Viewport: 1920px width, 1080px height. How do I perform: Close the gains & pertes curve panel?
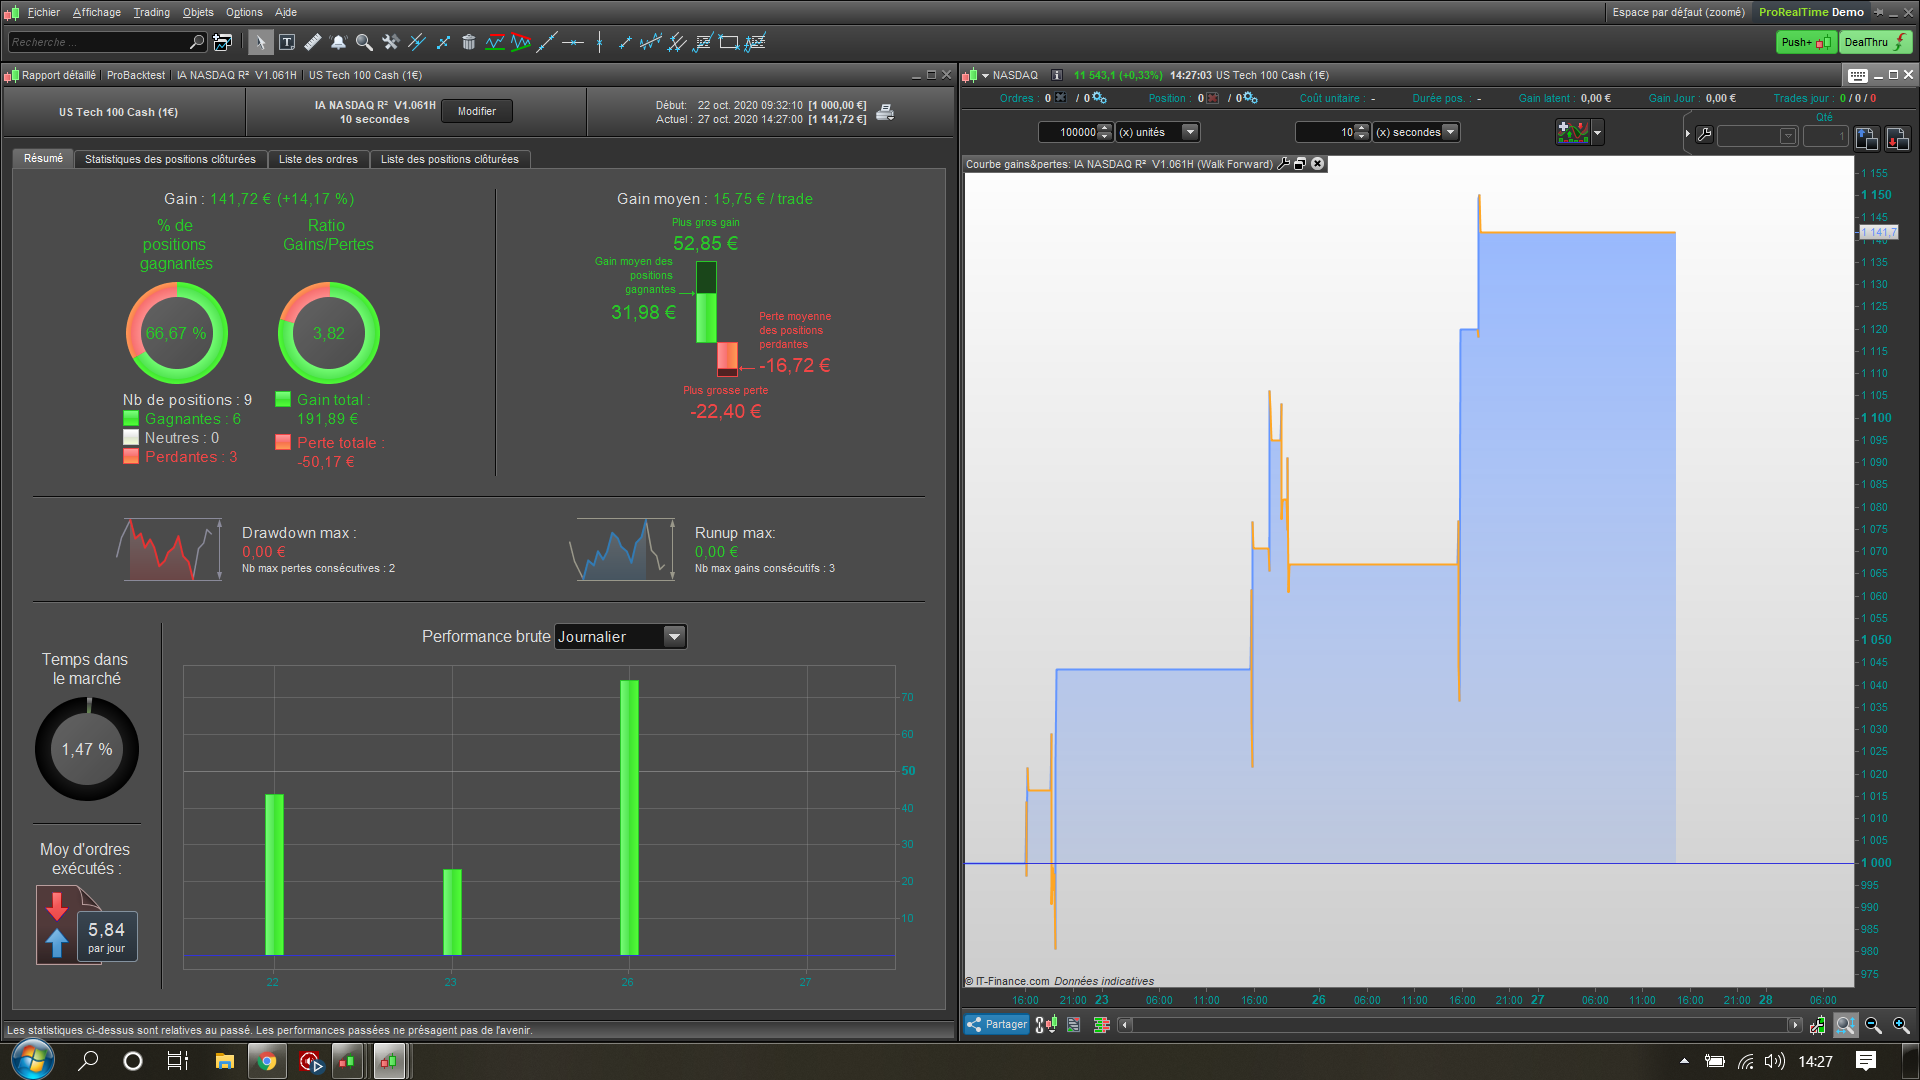coord(1318,164)
